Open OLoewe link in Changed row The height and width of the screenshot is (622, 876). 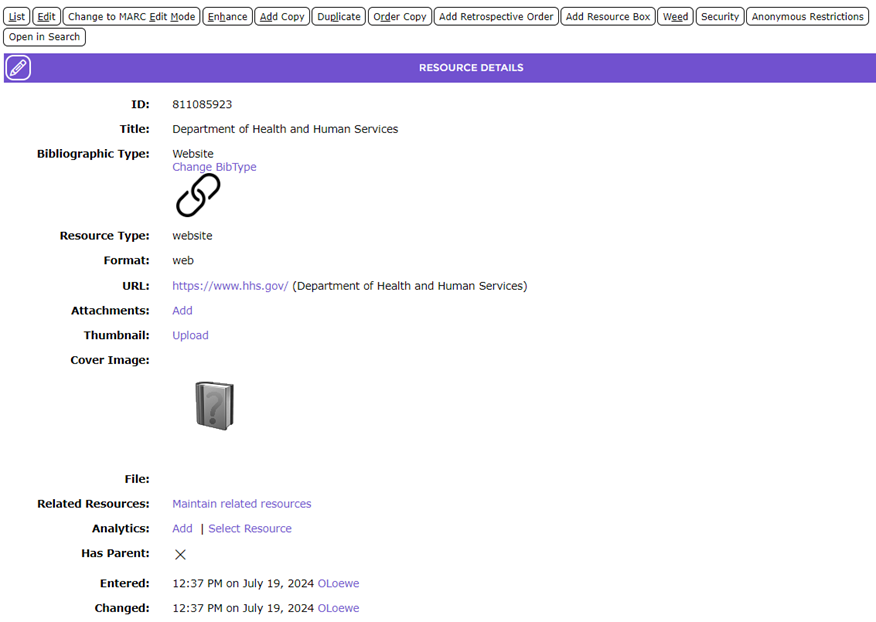(x=338, y=608)
